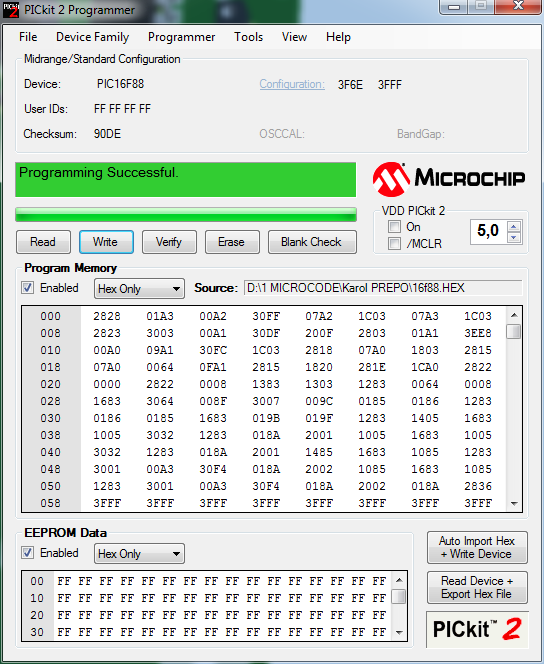
Task: Click the Microchip logo
Action: [x=449, y=179]
